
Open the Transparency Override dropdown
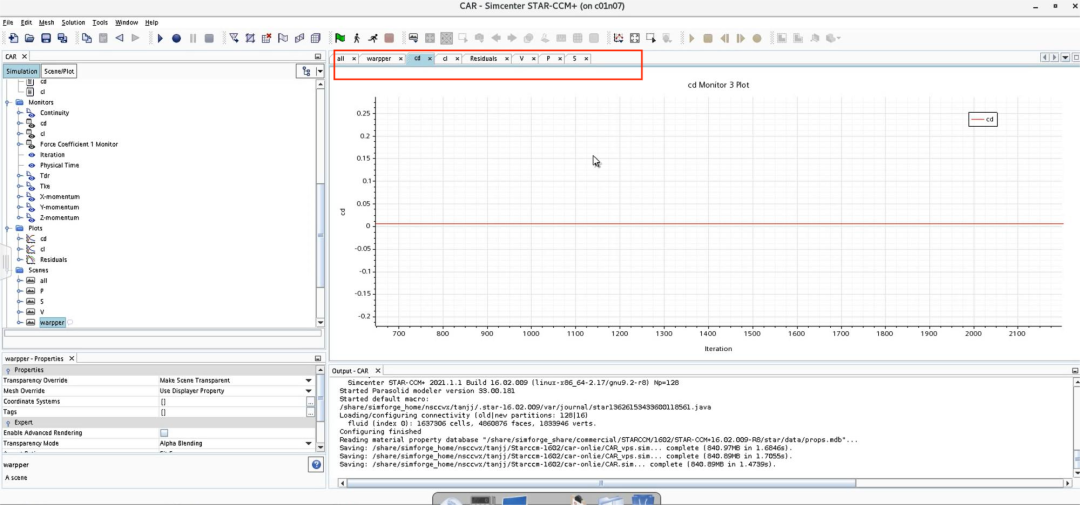pyautogui.click(x=309, y=380)
